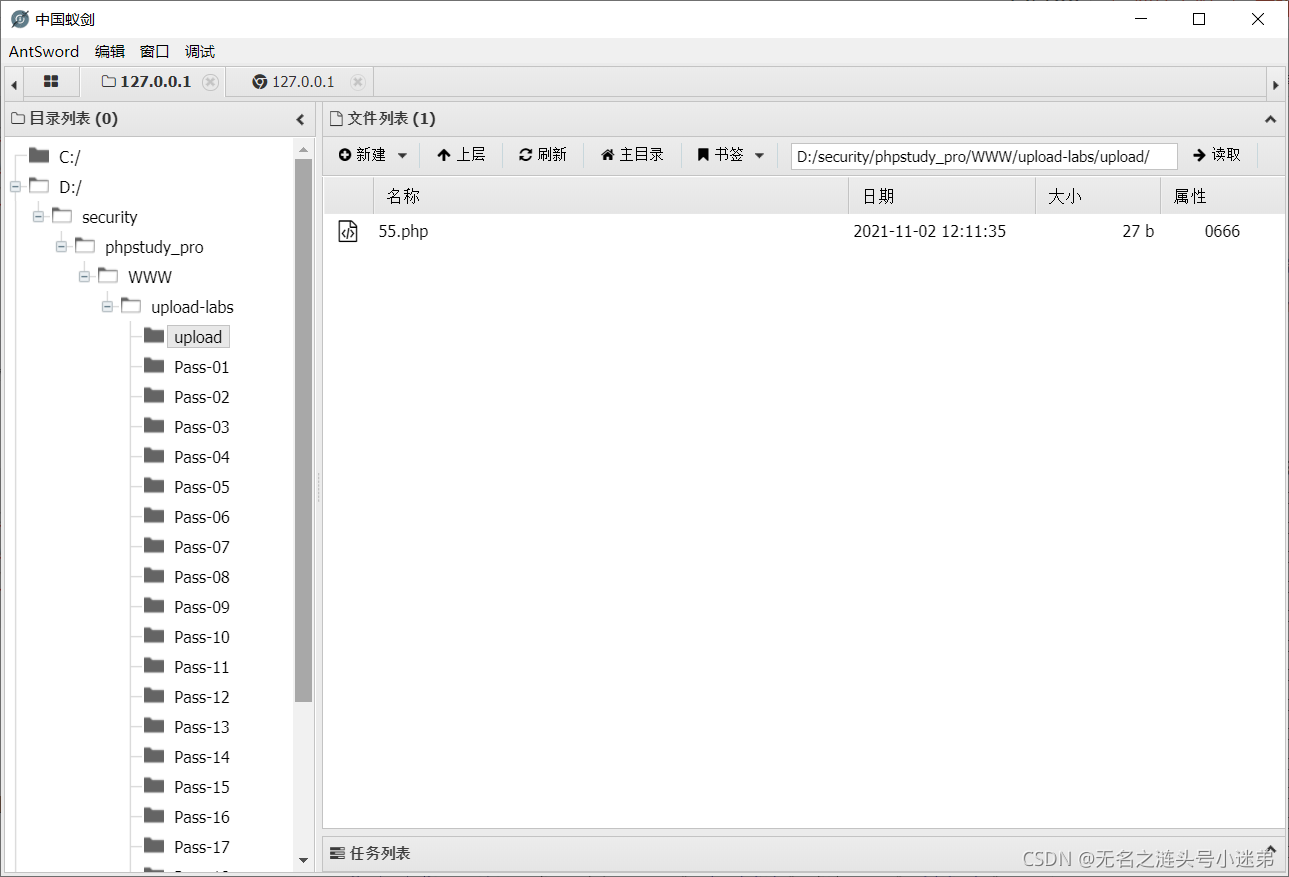1289x877 pixels.
Task: Sort files by the 名称 column
Action: 611,196
